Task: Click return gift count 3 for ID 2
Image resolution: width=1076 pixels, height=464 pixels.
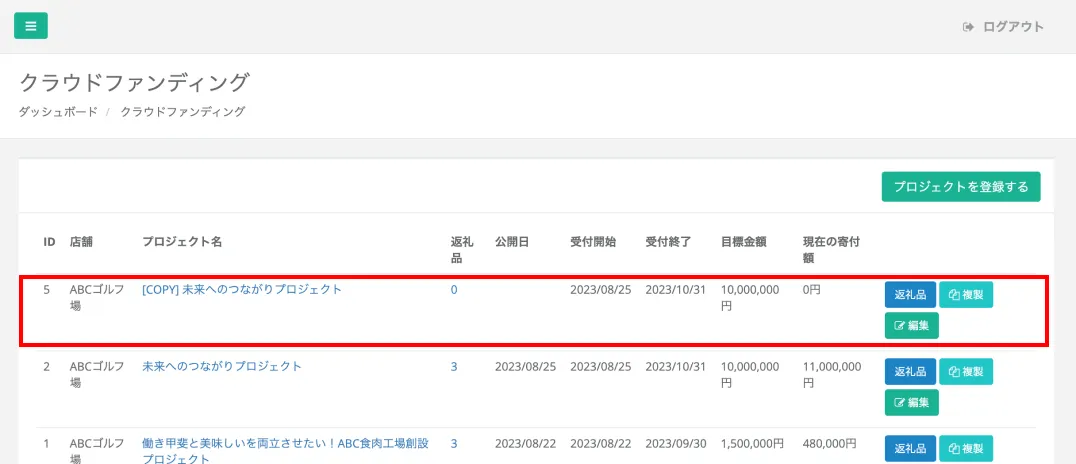Action: (x=454, y=367)
